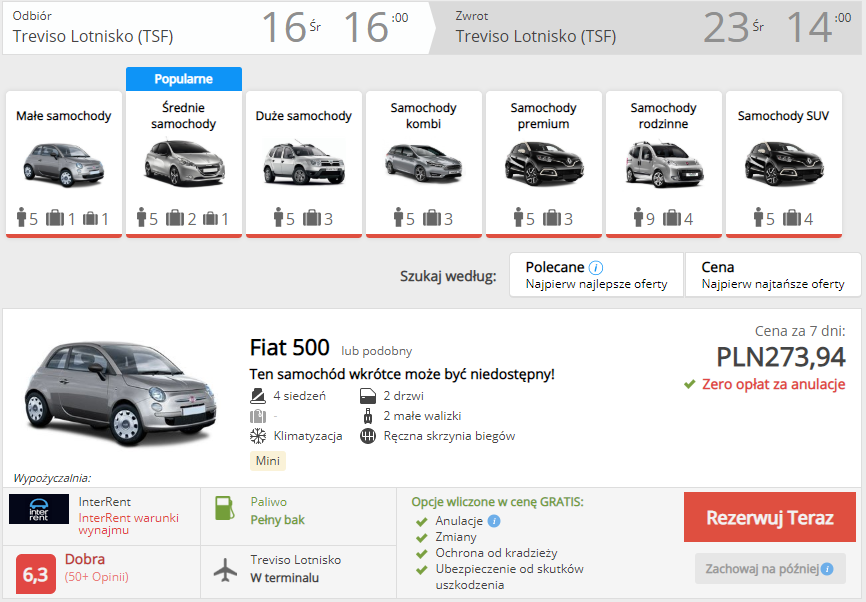Open the (50+ Opinii) reviews link

click(97, 577)
